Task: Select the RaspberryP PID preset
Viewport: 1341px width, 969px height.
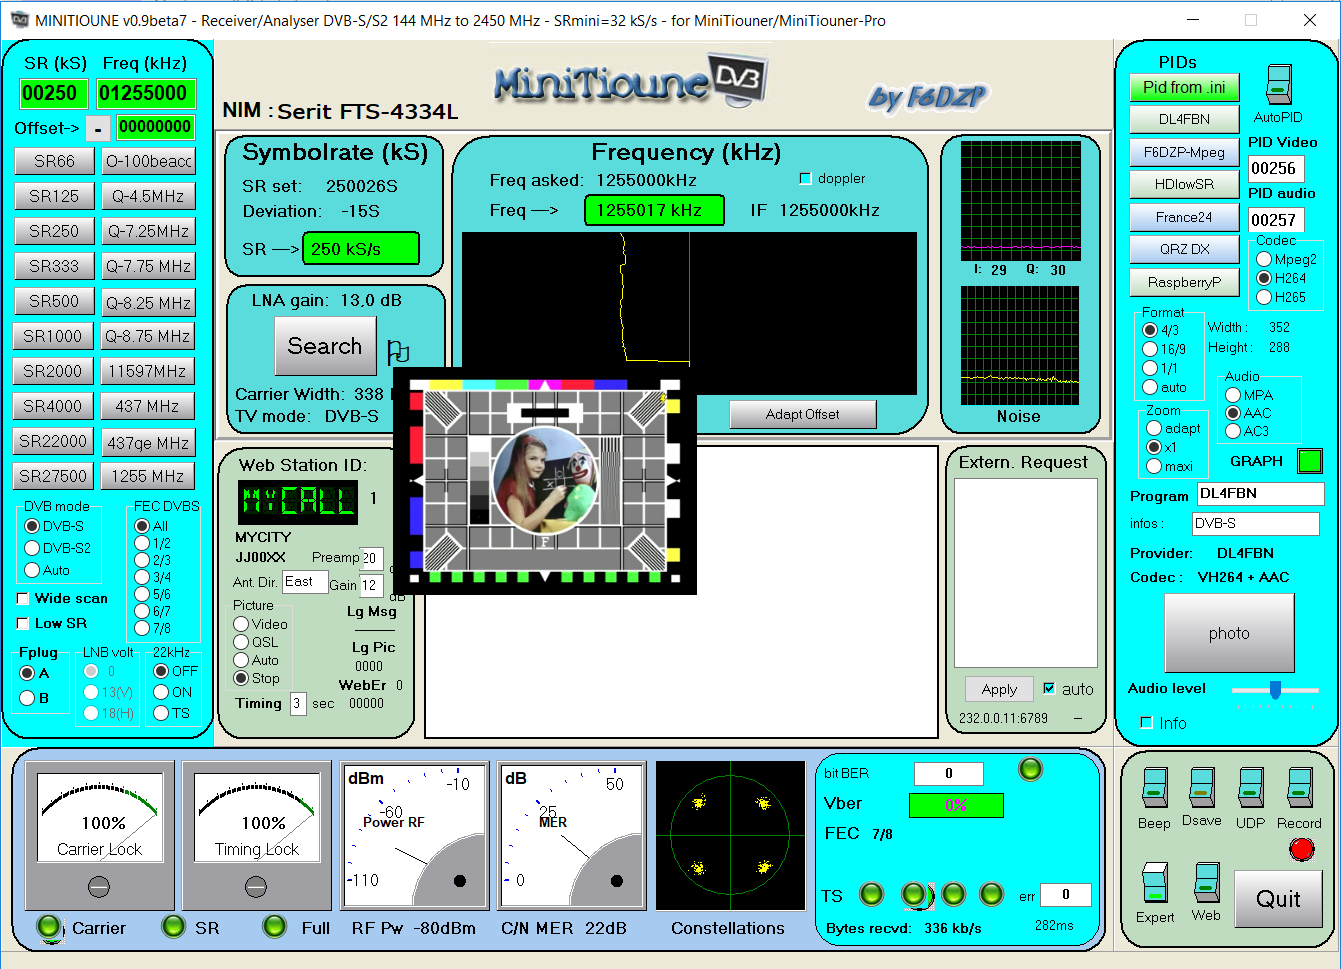Action: coord(1184,283)
